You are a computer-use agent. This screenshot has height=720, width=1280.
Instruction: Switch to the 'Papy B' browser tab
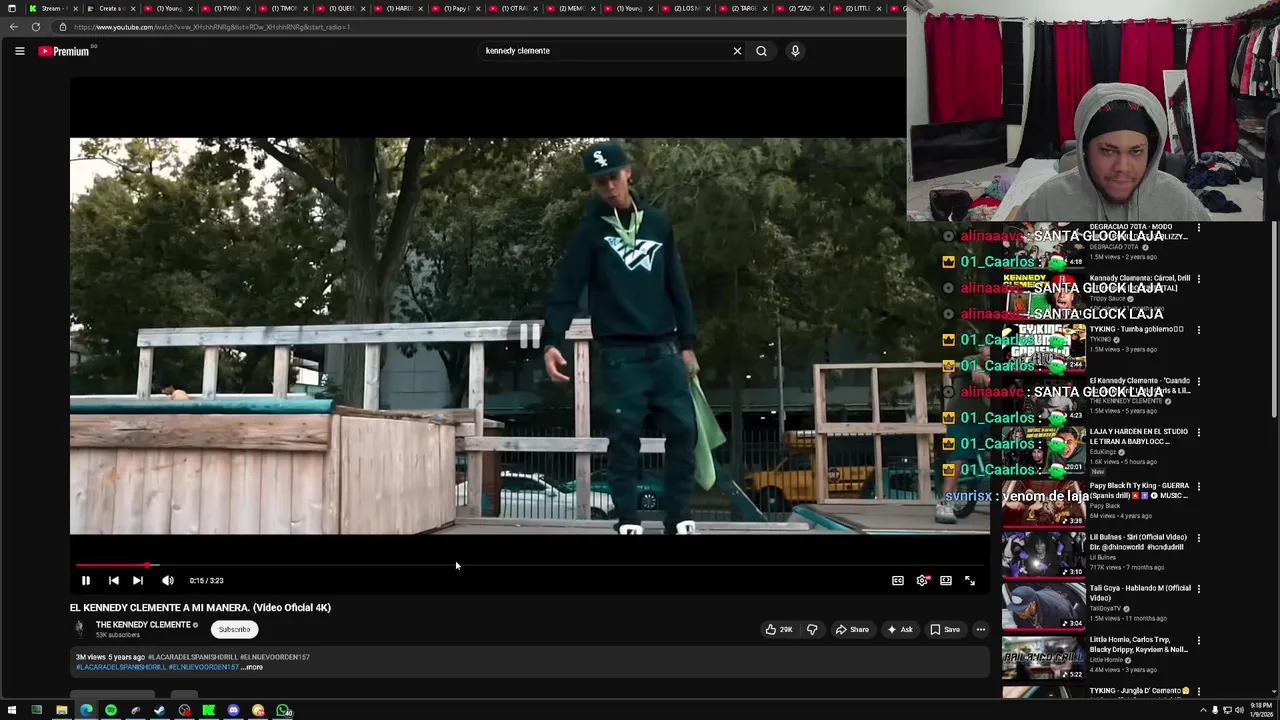pyautogui.click(x=457, y=8)
